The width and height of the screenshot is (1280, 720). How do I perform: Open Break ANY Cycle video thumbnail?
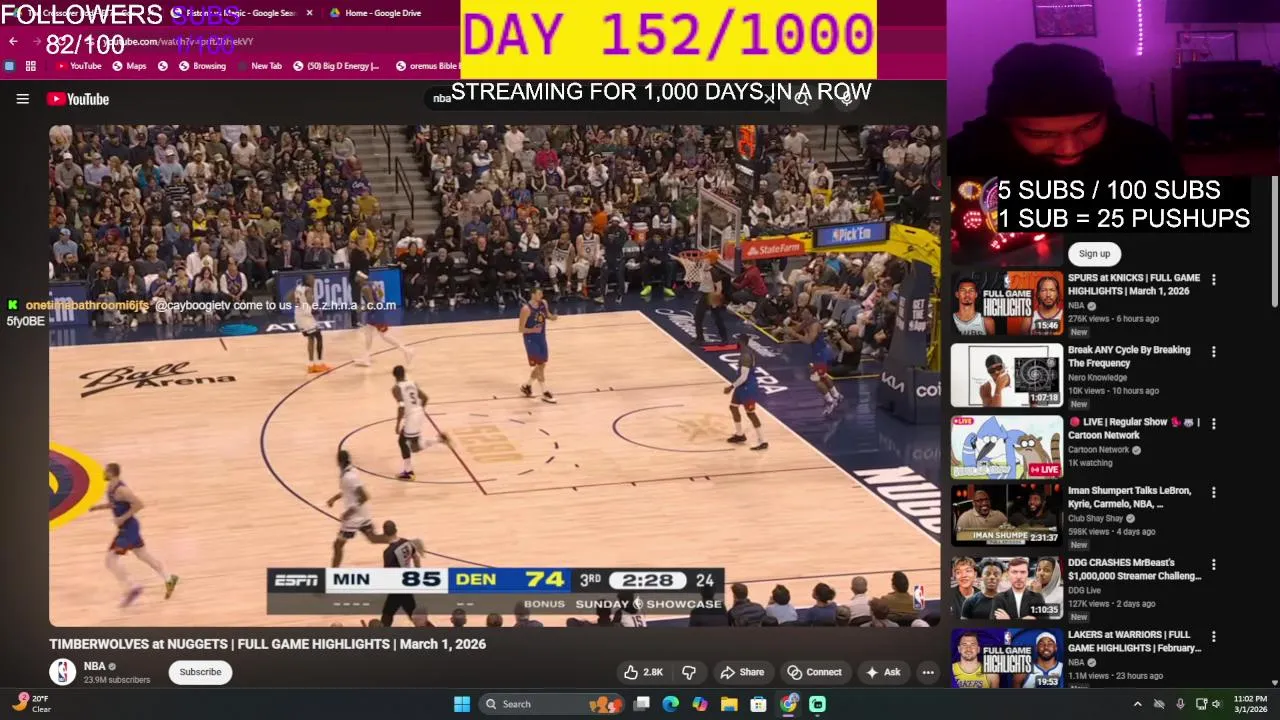(x=1006, y=375)
